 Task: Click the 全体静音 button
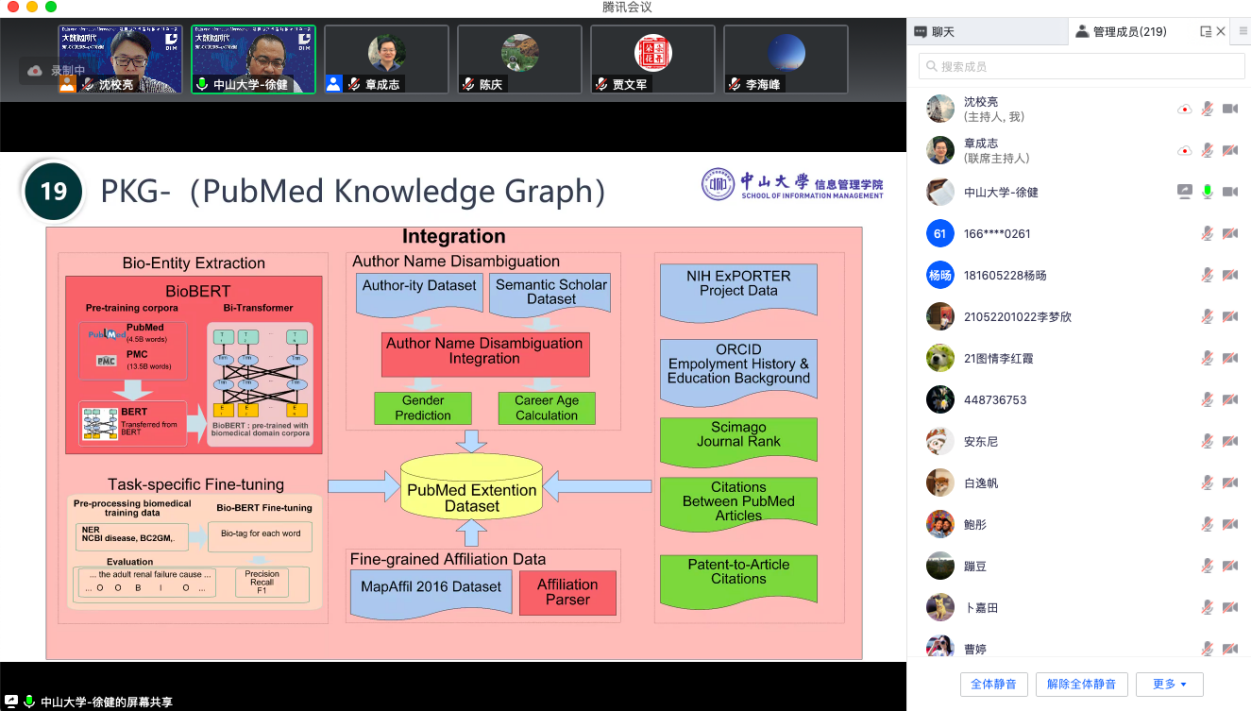(x=993, y=684)
